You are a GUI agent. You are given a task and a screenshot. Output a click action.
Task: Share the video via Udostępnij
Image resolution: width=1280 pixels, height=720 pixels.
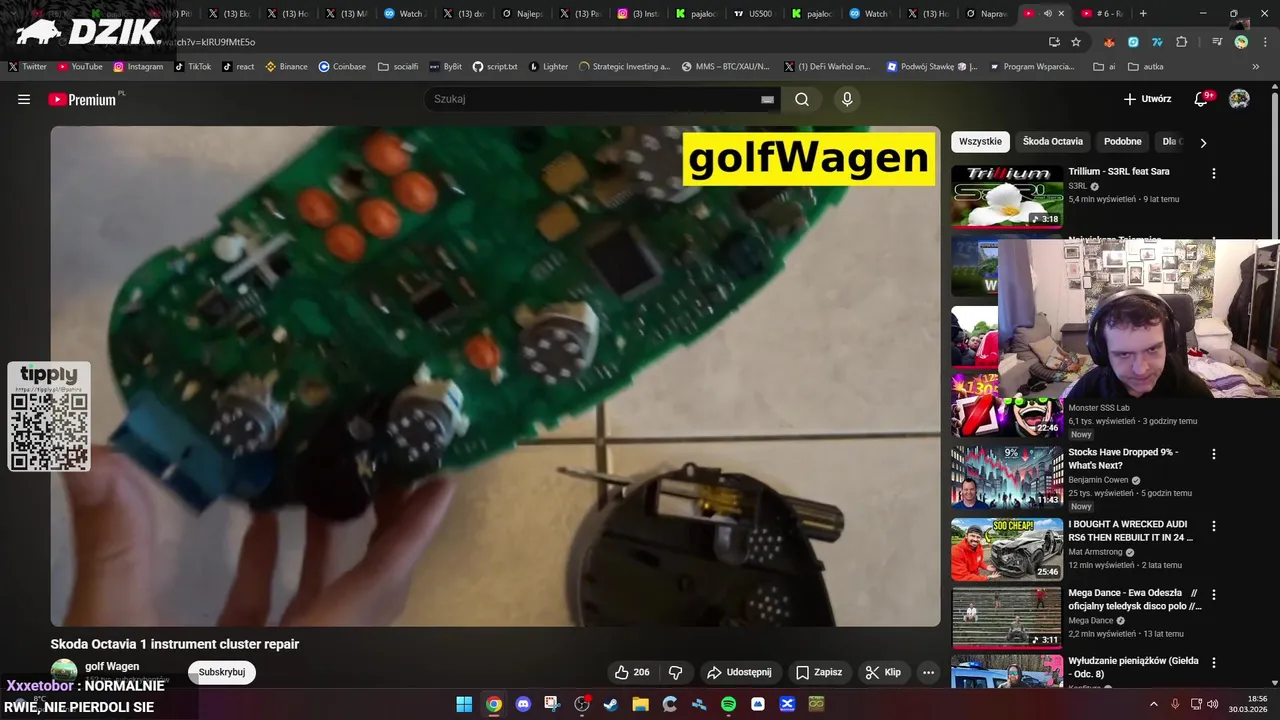(739, 672)
